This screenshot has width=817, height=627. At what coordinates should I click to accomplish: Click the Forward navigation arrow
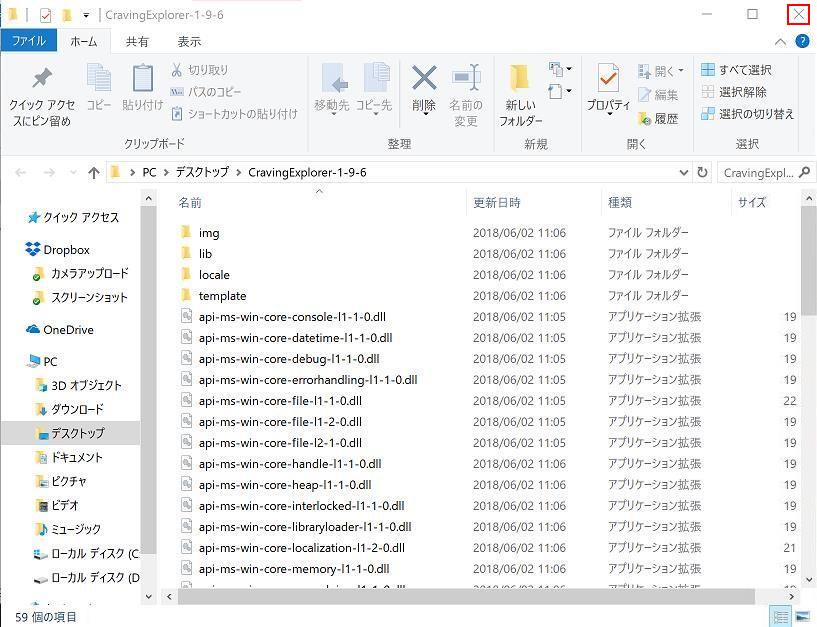[49, 173]
